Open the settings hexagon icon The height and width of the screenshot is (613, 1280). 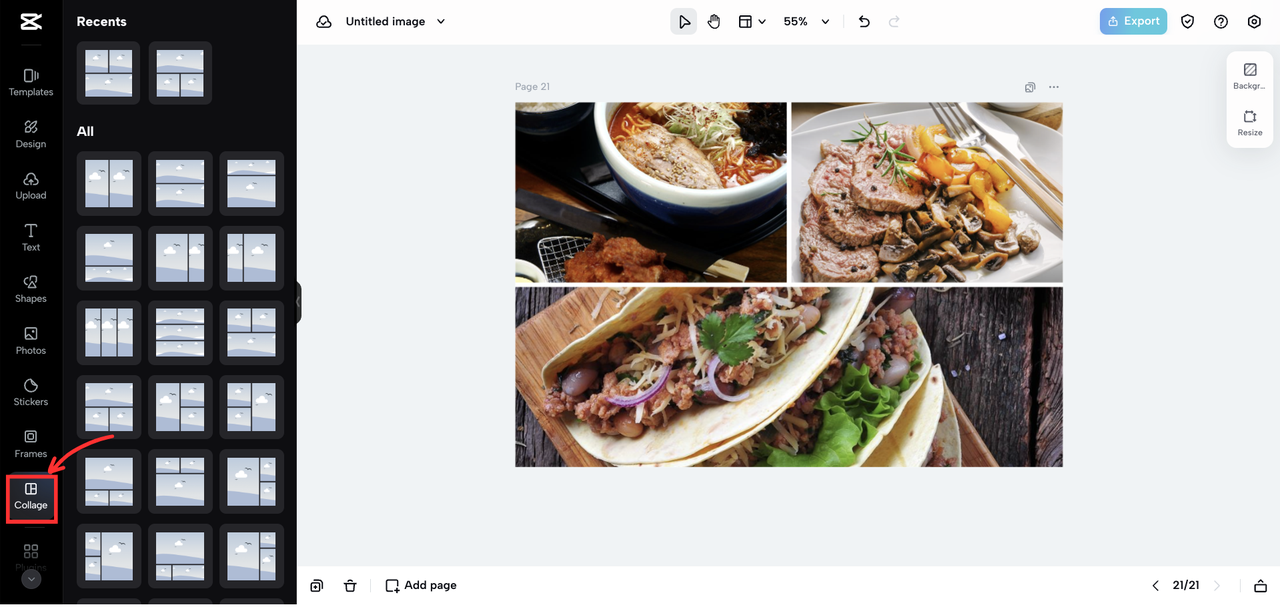[x=1254, y=21]
